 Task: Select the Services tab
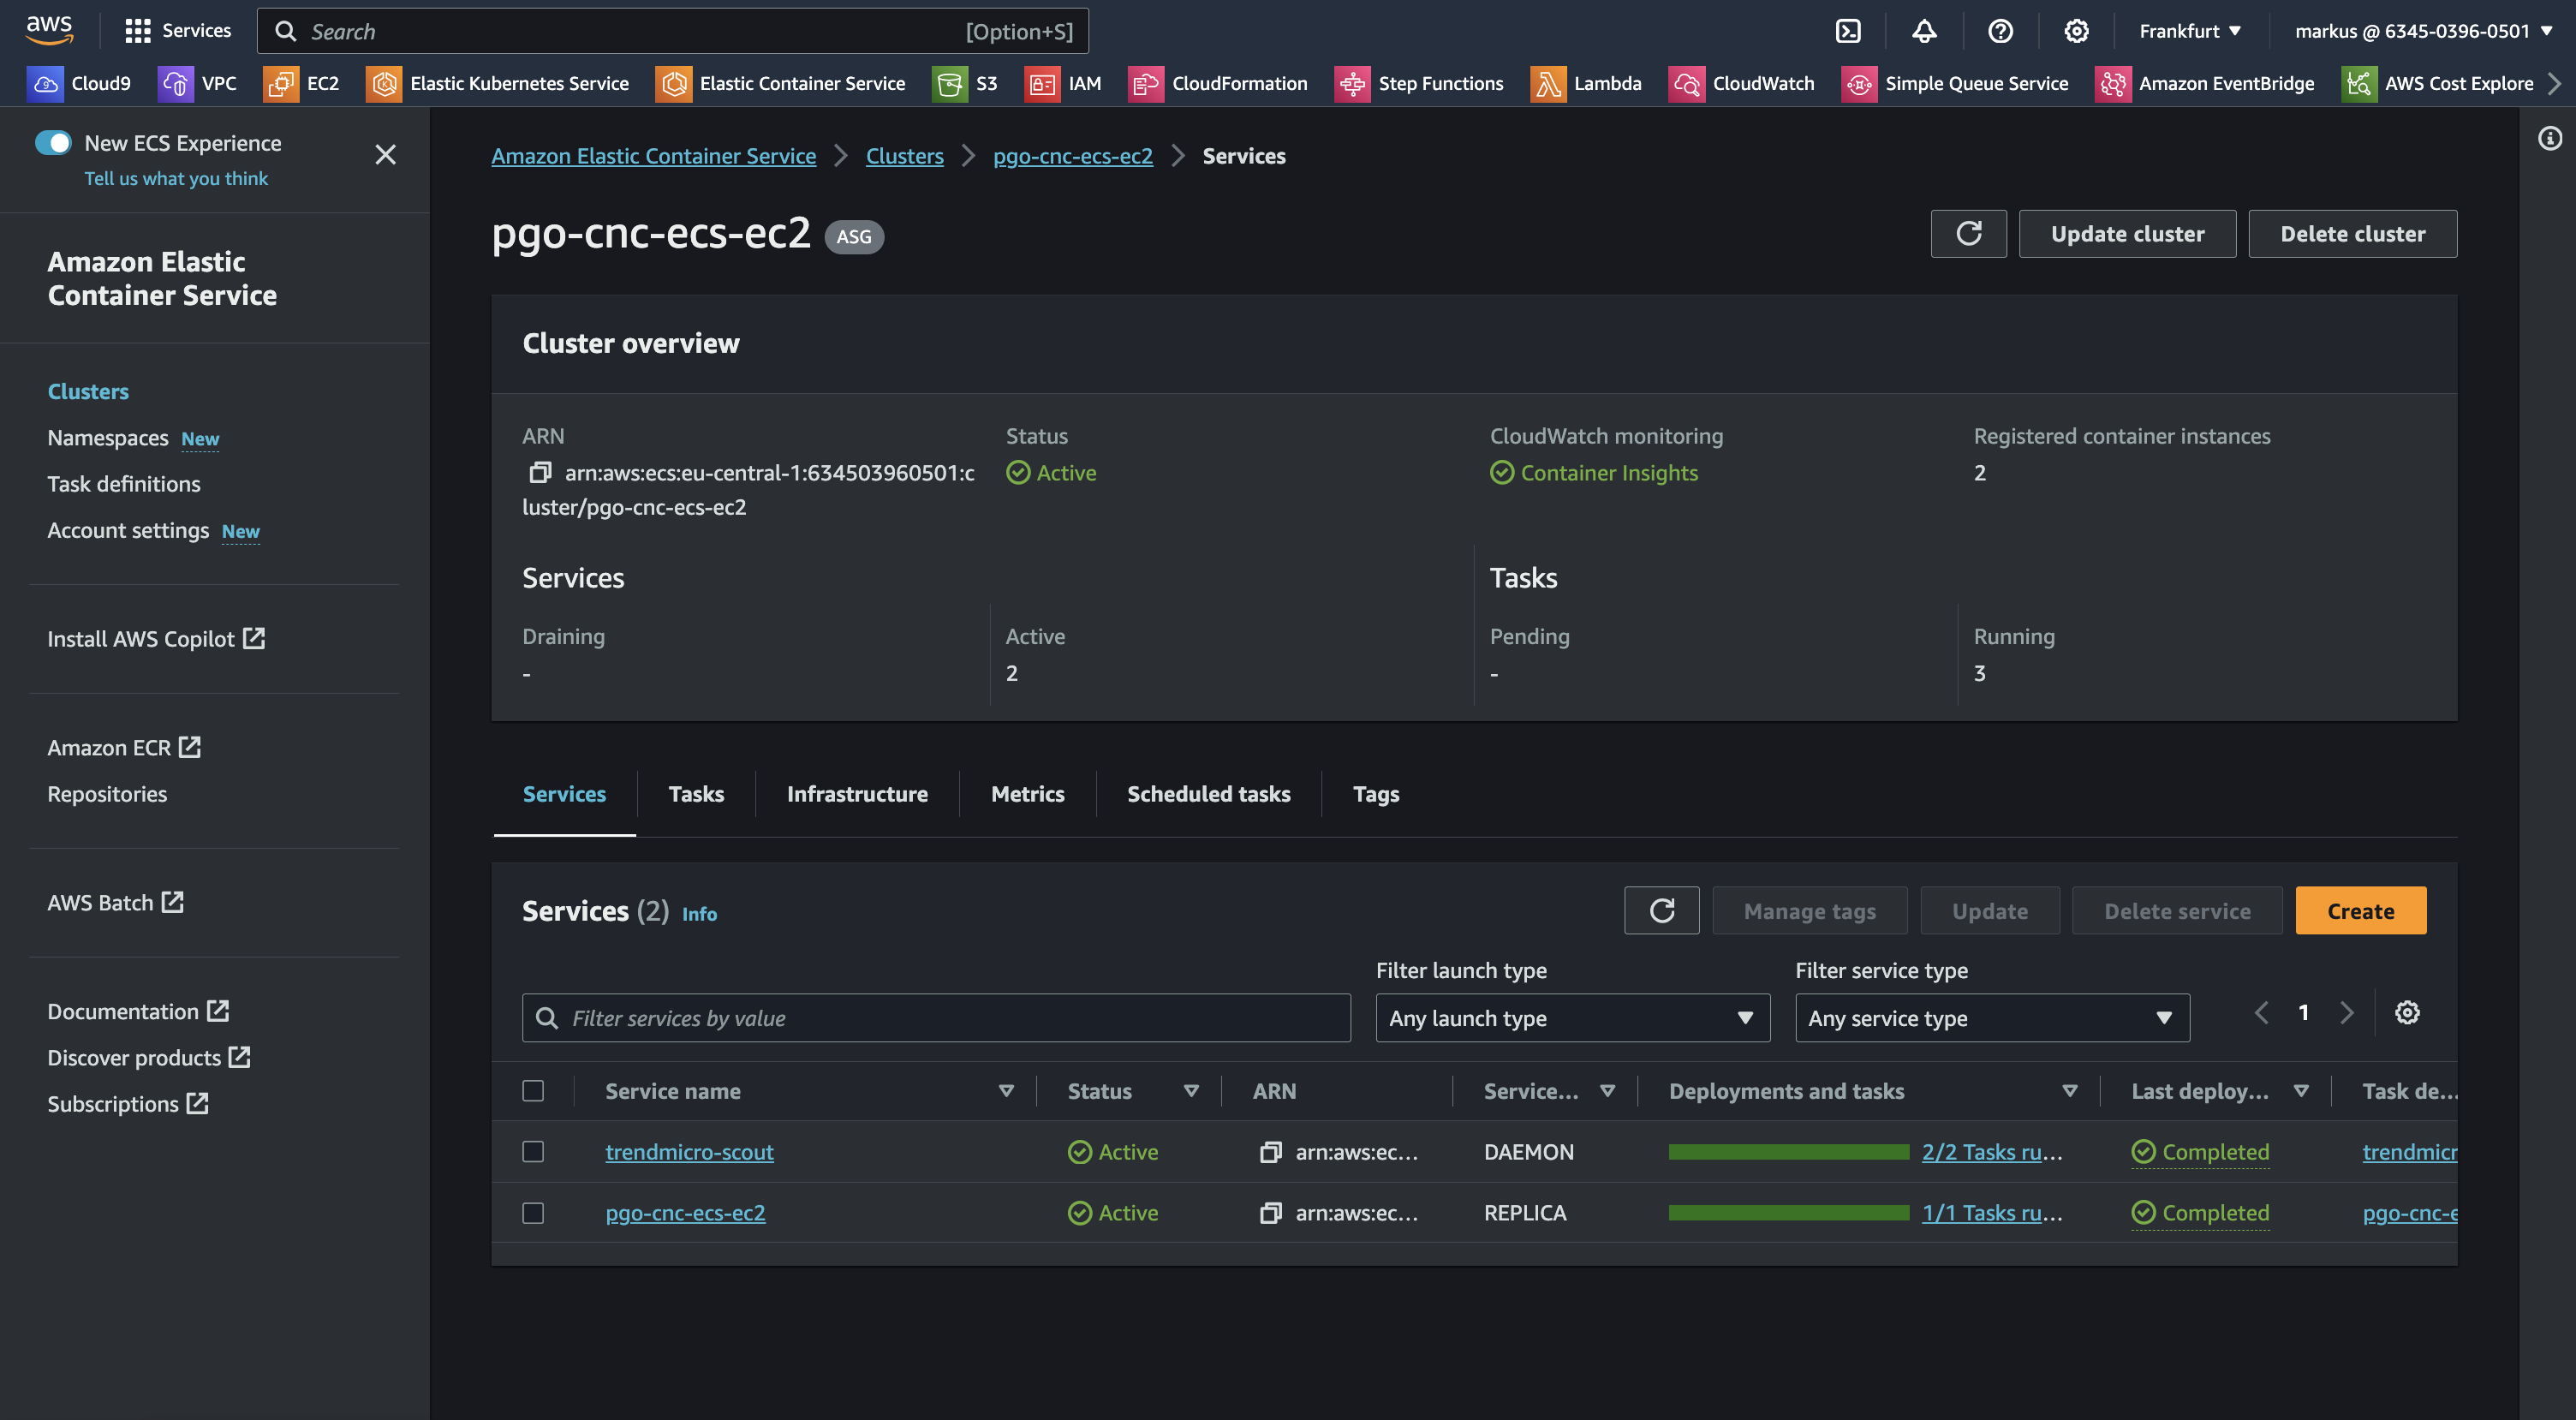coord(564,794)
